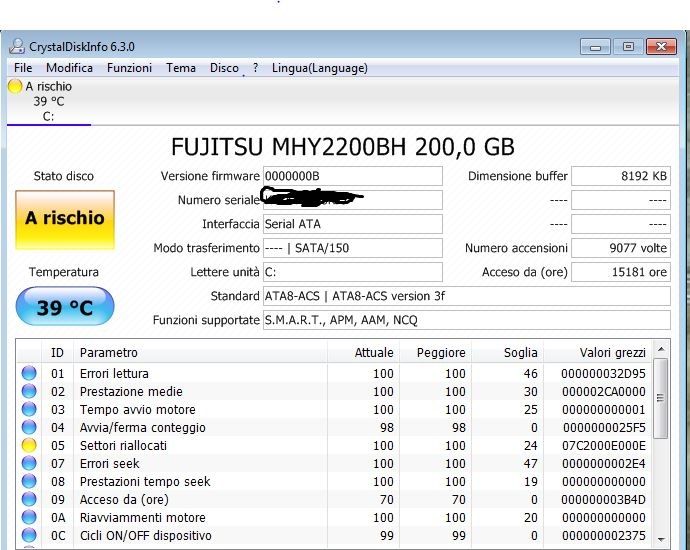690x550 pixels.
Task: Click the yellow warning dot for Settori riallocati
Action: point(29,445)
